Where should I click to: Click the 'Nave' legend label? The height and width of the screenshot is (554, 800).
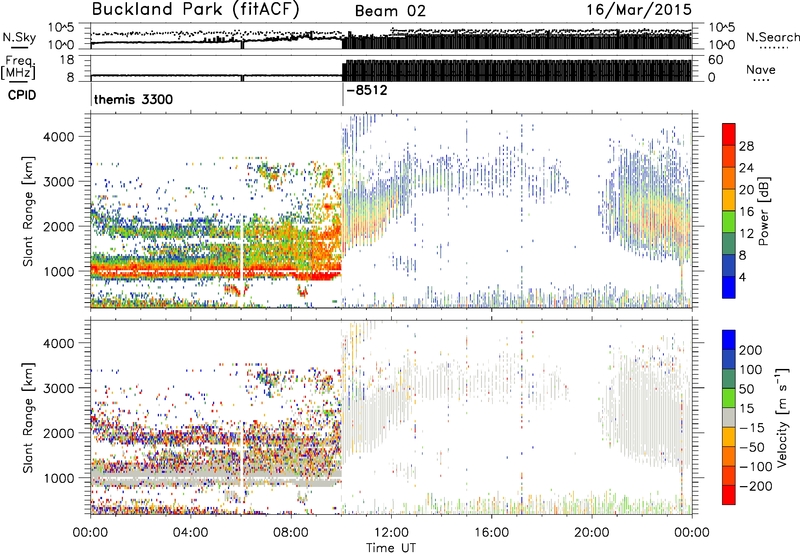(x=761, y=70)
